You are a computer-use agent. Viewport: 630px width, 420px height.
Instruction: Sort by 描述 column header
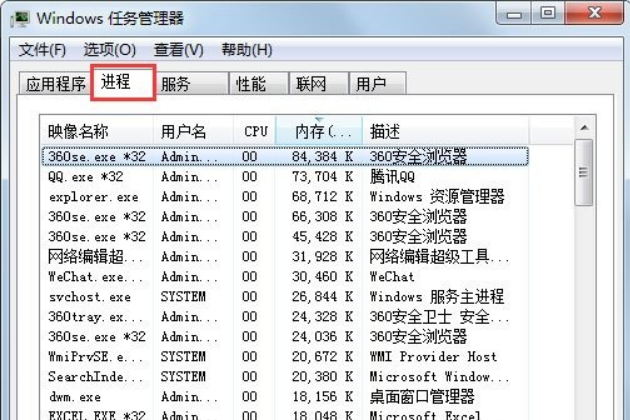(x=446, y=131)
